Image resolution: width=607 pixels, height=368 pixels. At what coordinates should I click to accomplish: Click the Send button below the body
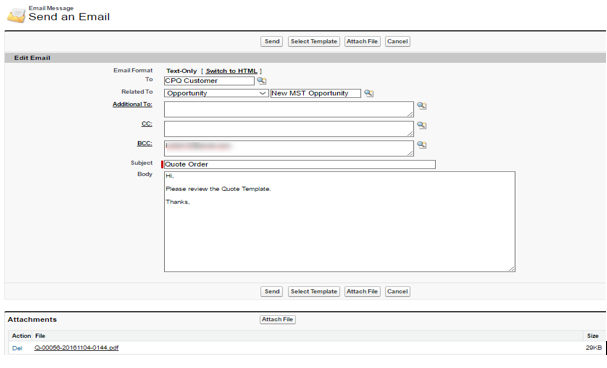tap(272, 291)
